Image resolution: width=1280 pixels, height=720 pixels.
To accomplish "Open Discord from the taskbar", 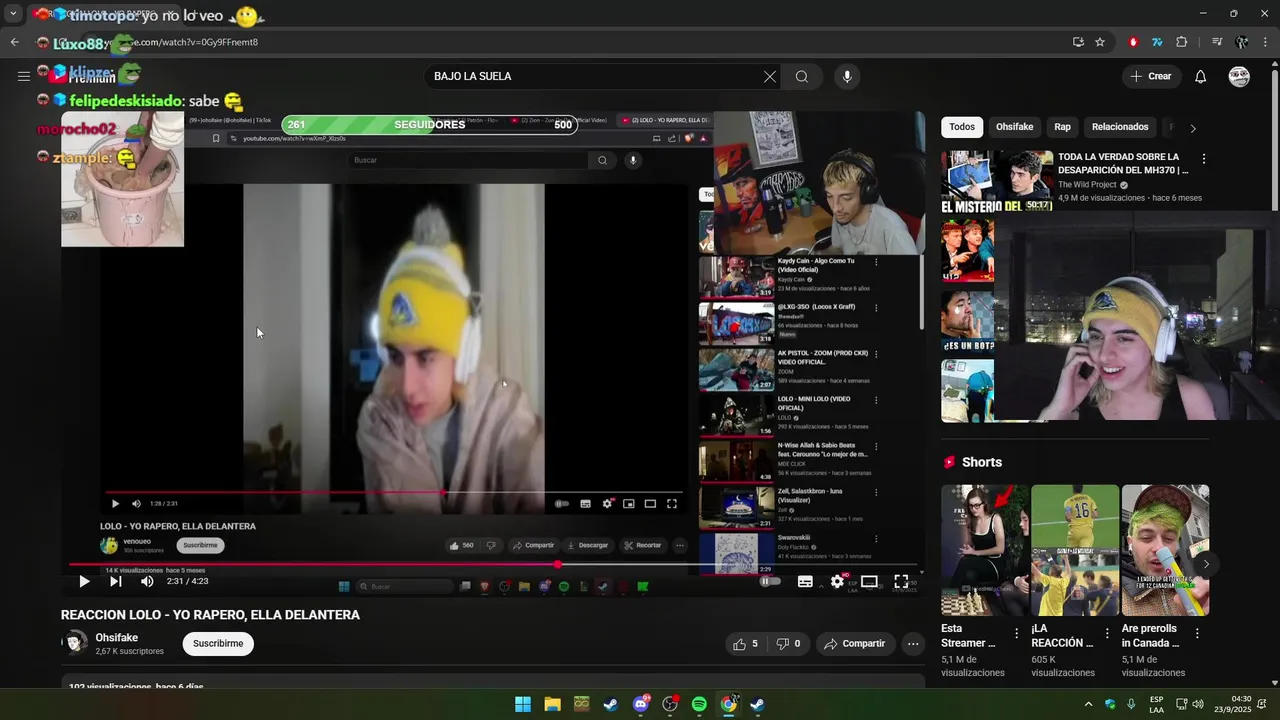I will tap(641, 704).
